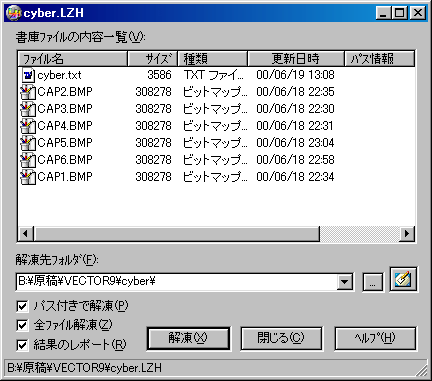Image resolution: width=432 pixels, height=381 pixels.
Task: Click the ヘルプ(H) help button
Action: pyautogui.click(x=375, y=339)
